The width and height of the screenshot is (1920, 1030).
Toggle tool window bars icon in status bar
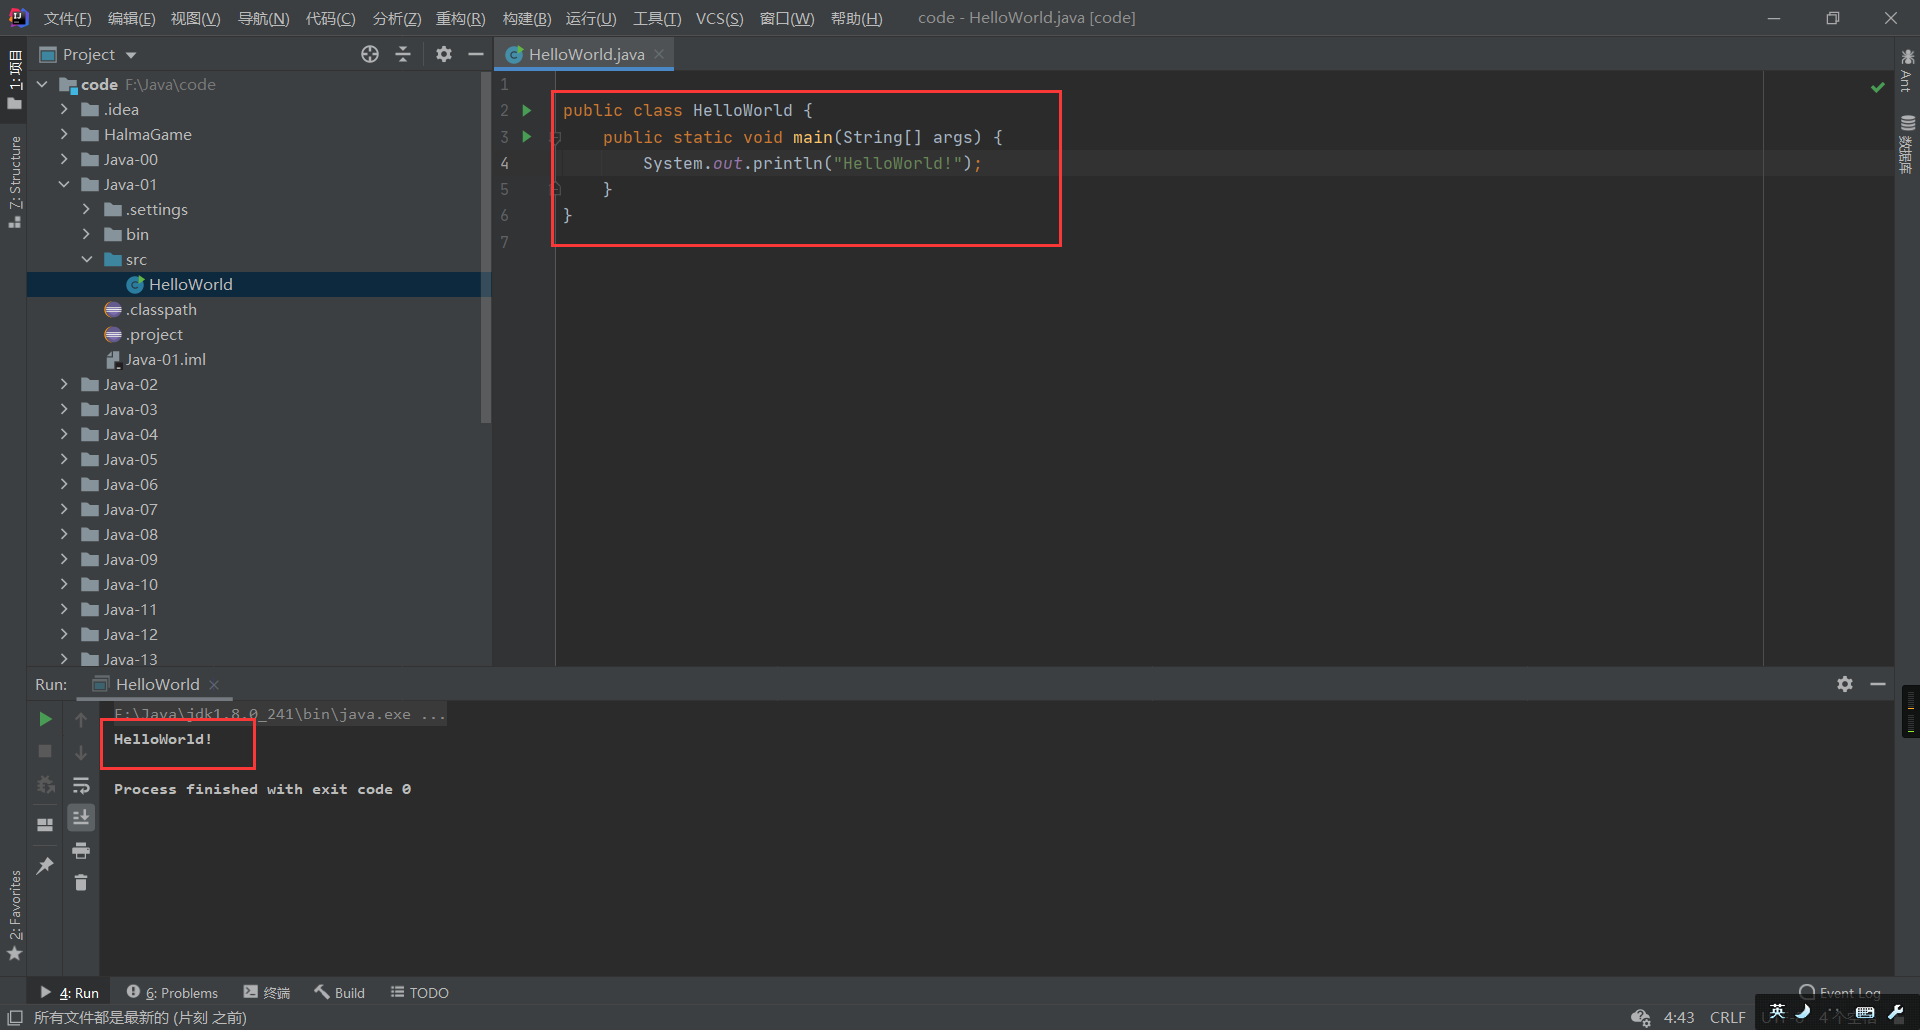point(15,1017)
